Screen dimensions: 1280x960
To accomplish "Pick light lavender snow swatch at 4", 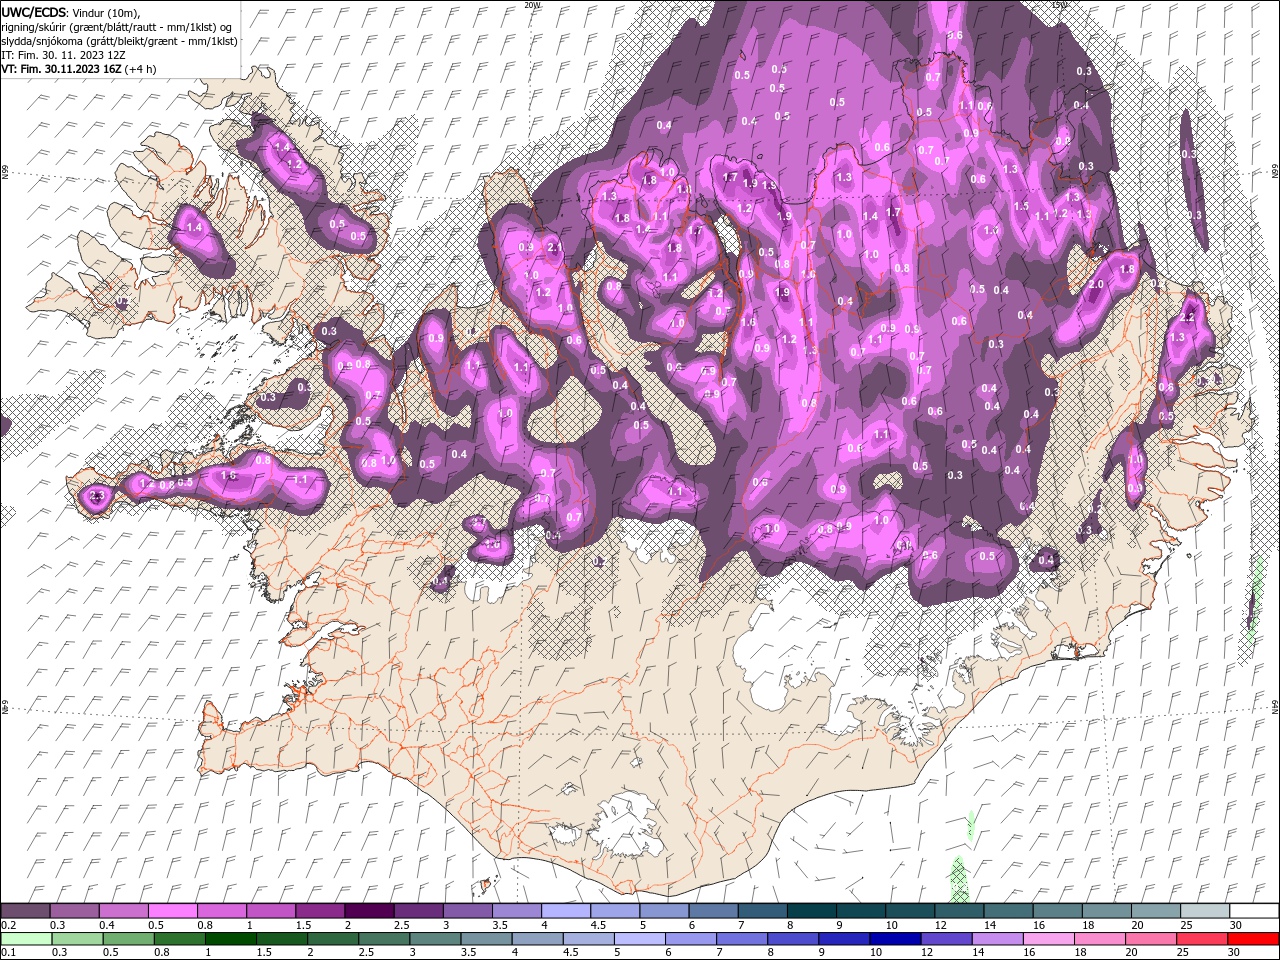I will pyautogui.click(x=565, y=911).
